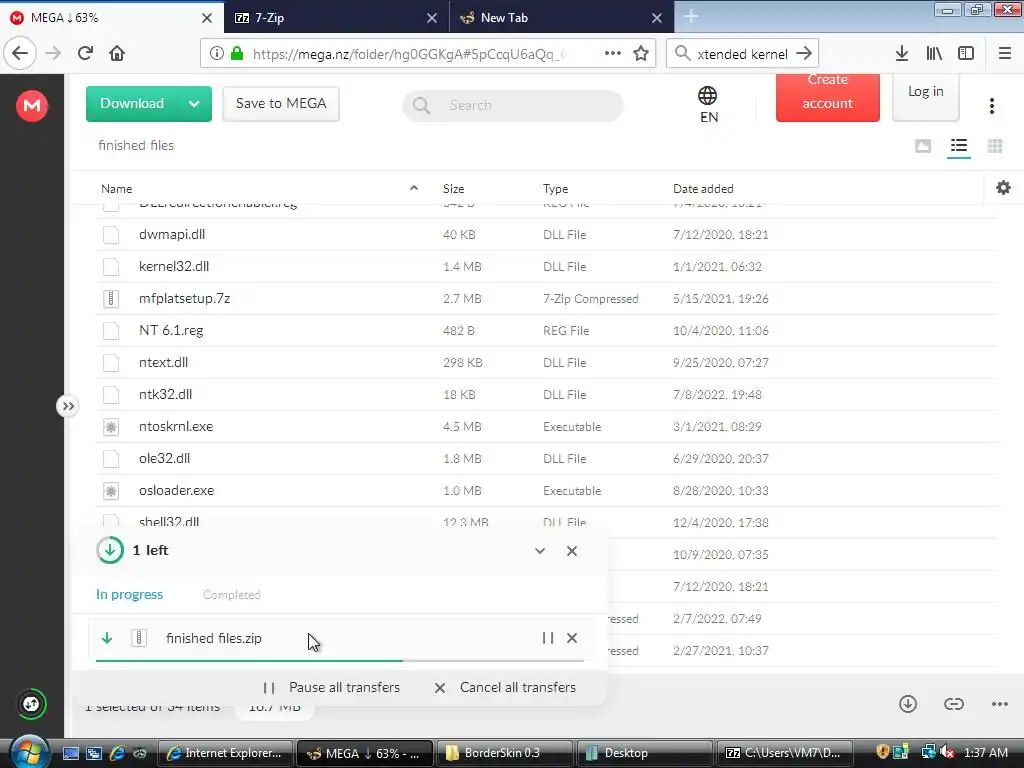Open the Download button dropdown arrow
Image resolution: width=1024 pixels, height=768 pixels.
[x=194, y=104]
